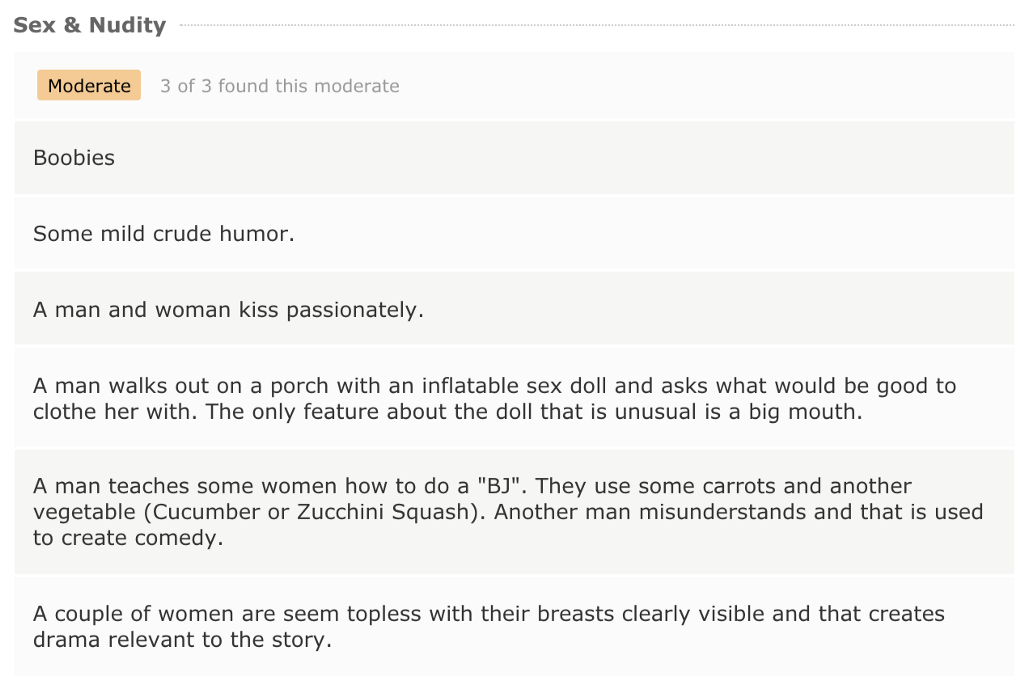Click the 'kiss passionately' advisory entry
Screen dimensions: 1024x684
pos(514,309)
